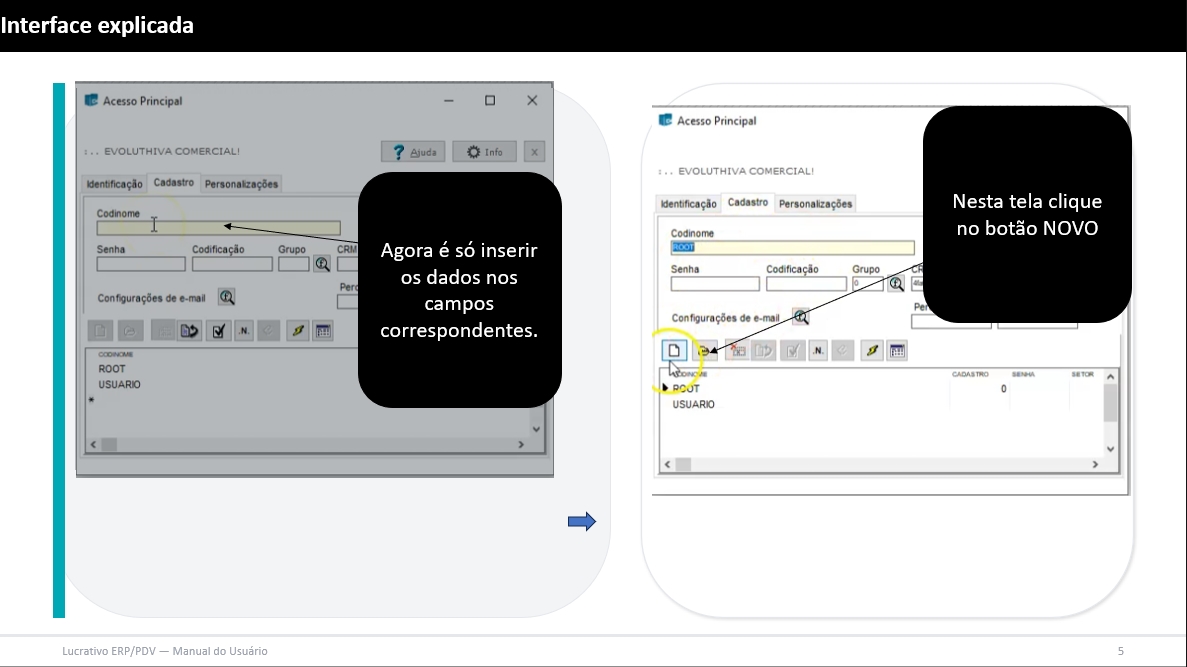This screenshot has height=667, width=1187.
Task: Click the magnifier beside Configurações de e-mail, right window
Action: tap(801, 317)
